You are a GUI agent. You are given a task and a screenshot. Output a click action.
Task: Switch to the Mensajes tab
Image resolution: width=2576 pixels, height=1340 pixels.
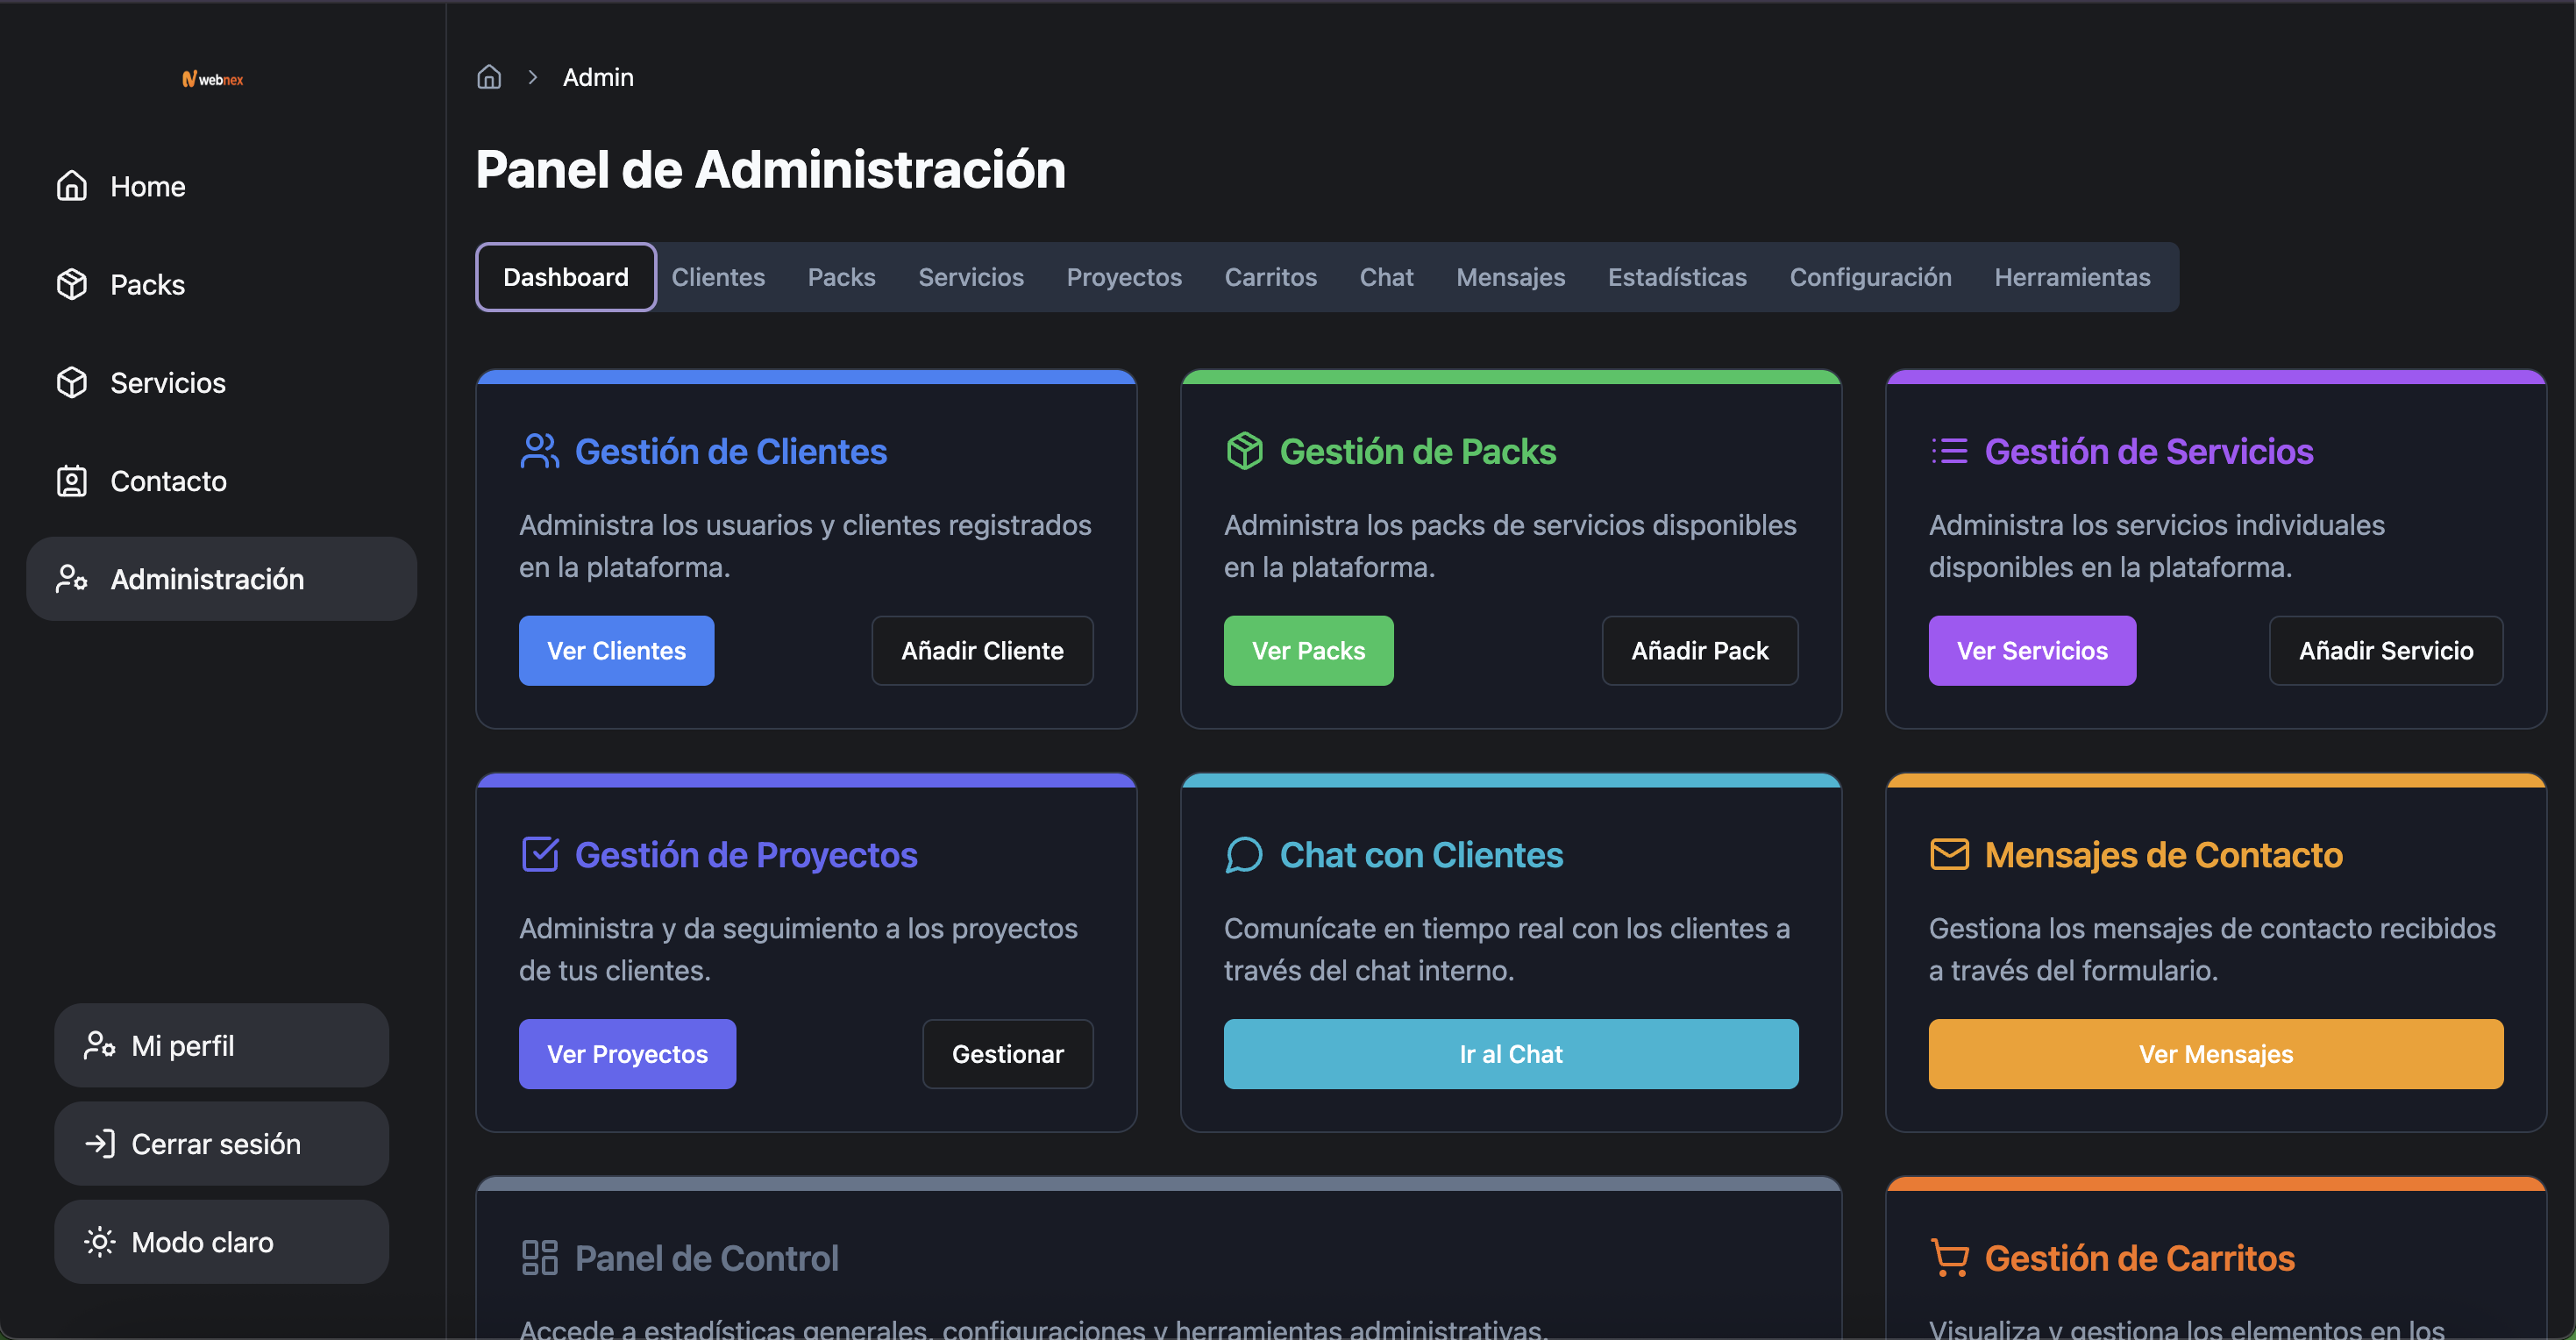tap(1510, 277)
